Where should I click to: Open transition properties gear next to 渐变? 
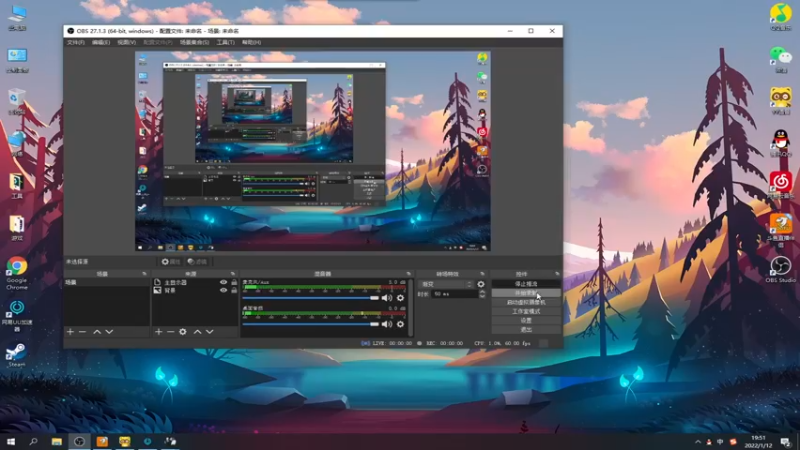click(x=481, y=284)
